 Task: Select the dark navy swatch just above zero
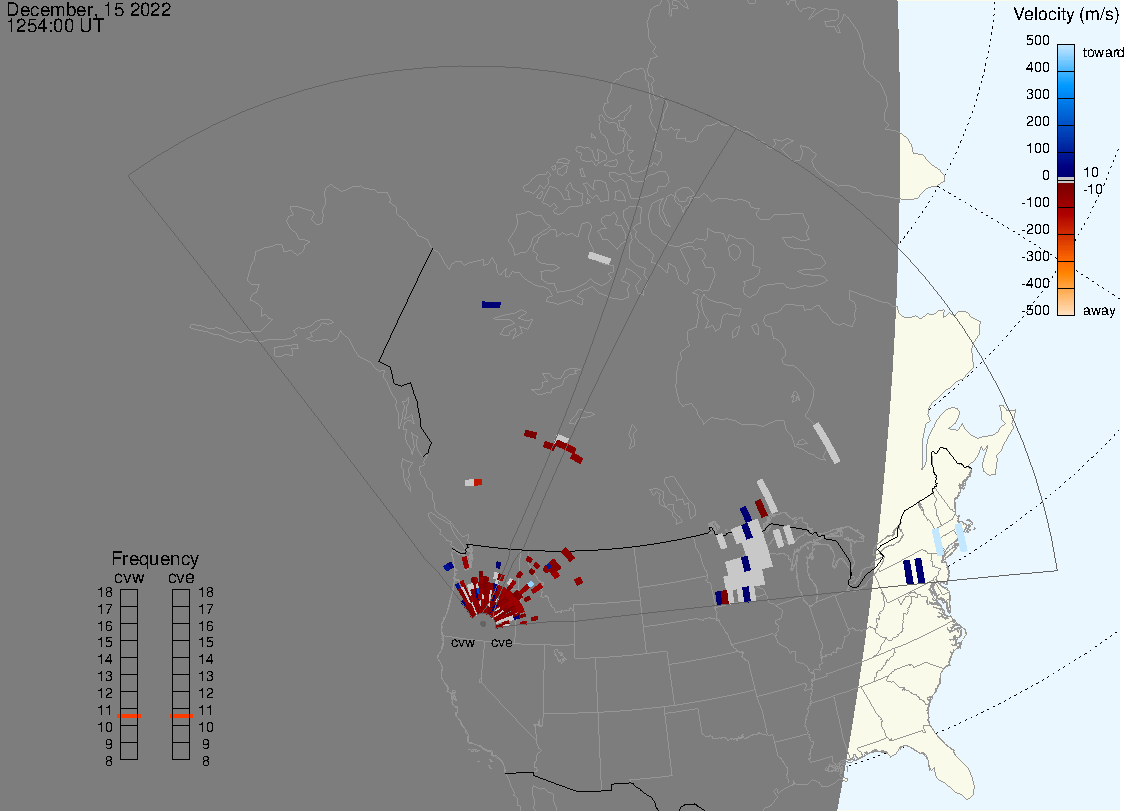click(1066, 163)
